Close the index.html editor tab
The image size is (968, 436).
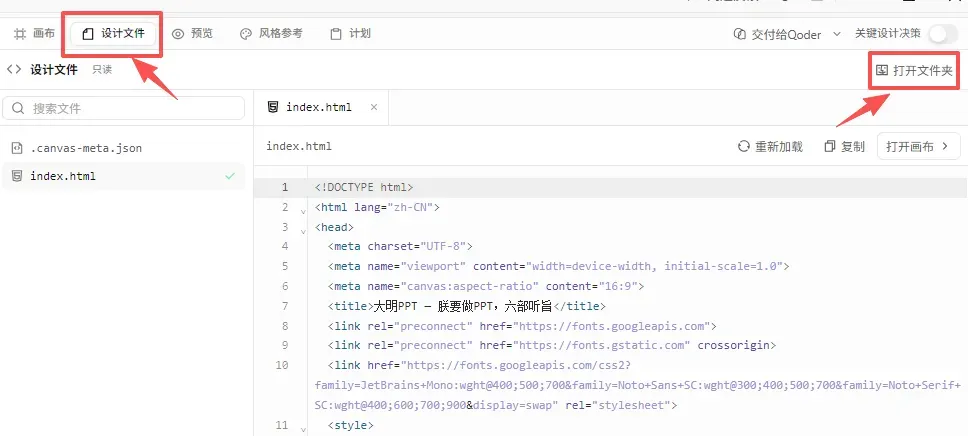373,107
